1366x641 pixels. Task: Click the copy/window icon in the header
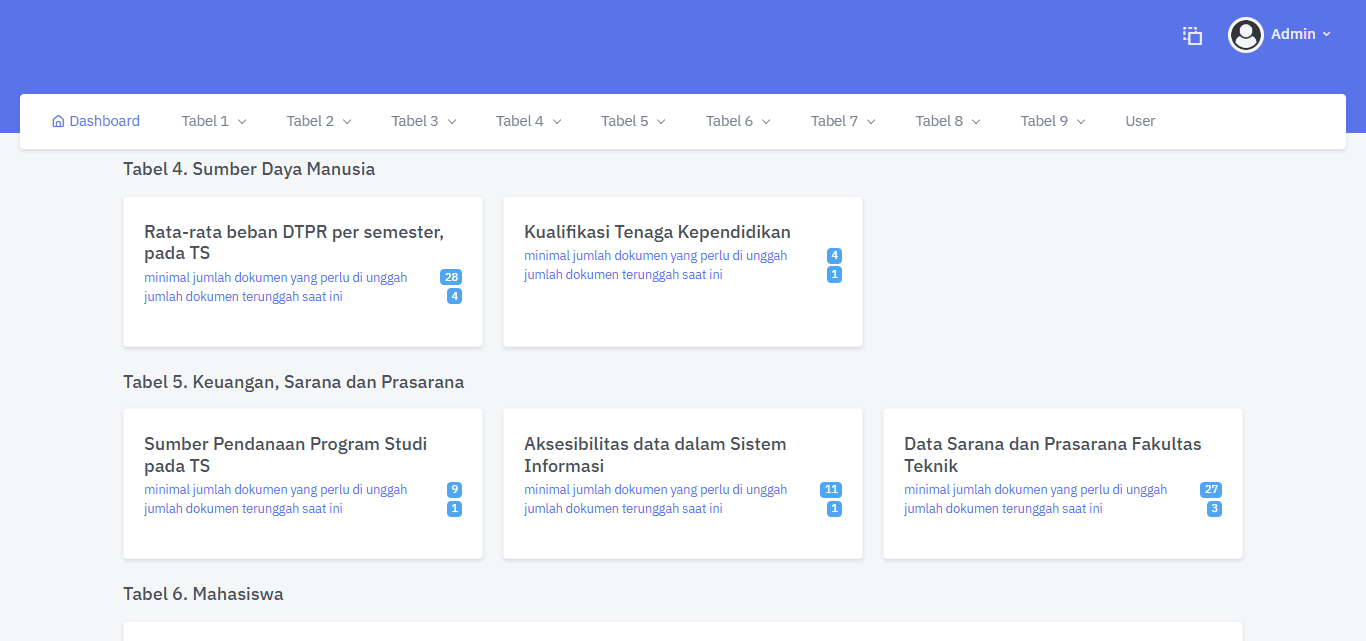pos(1192,35)
